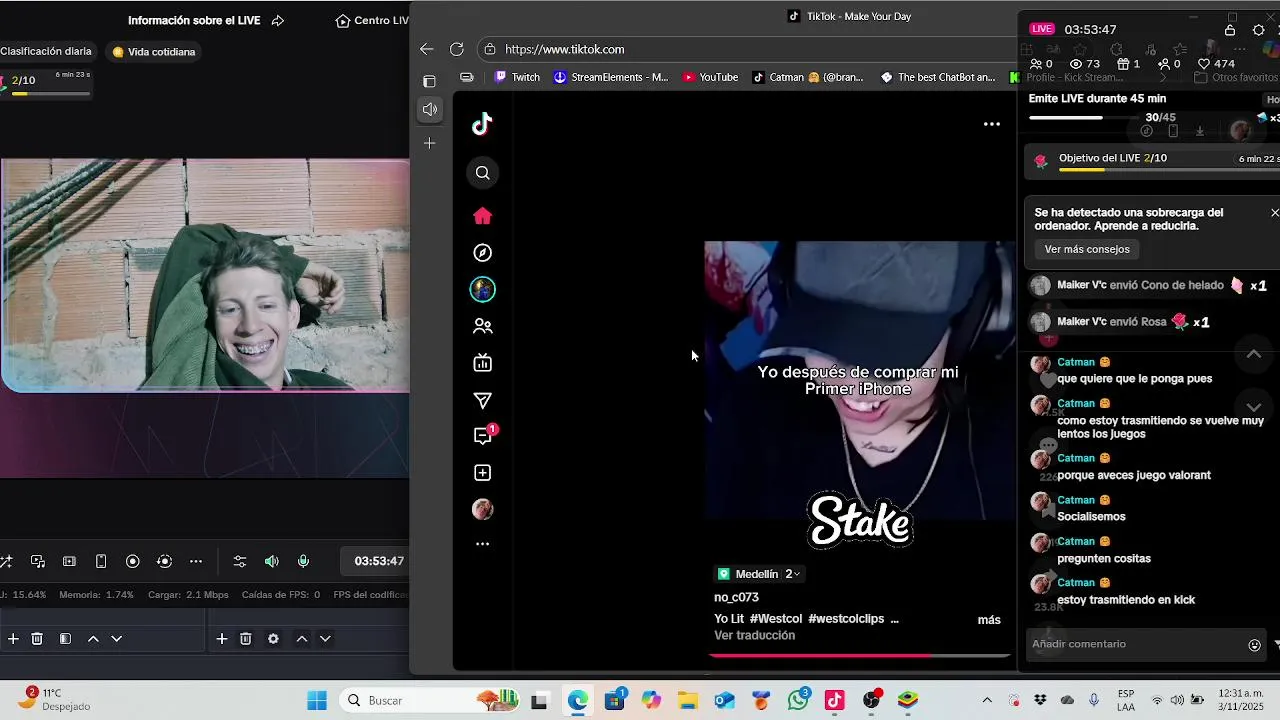This screenshot has height=720, width=1280.
Task: Start recording in Live Studio
Action: point(132,561)
